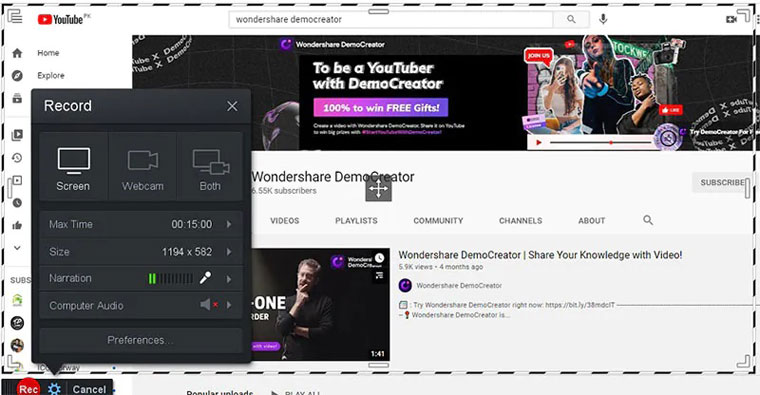This screenshot has width=760, height=395.
Task: Click the Narration audio level meter
Action: [171, 279]
